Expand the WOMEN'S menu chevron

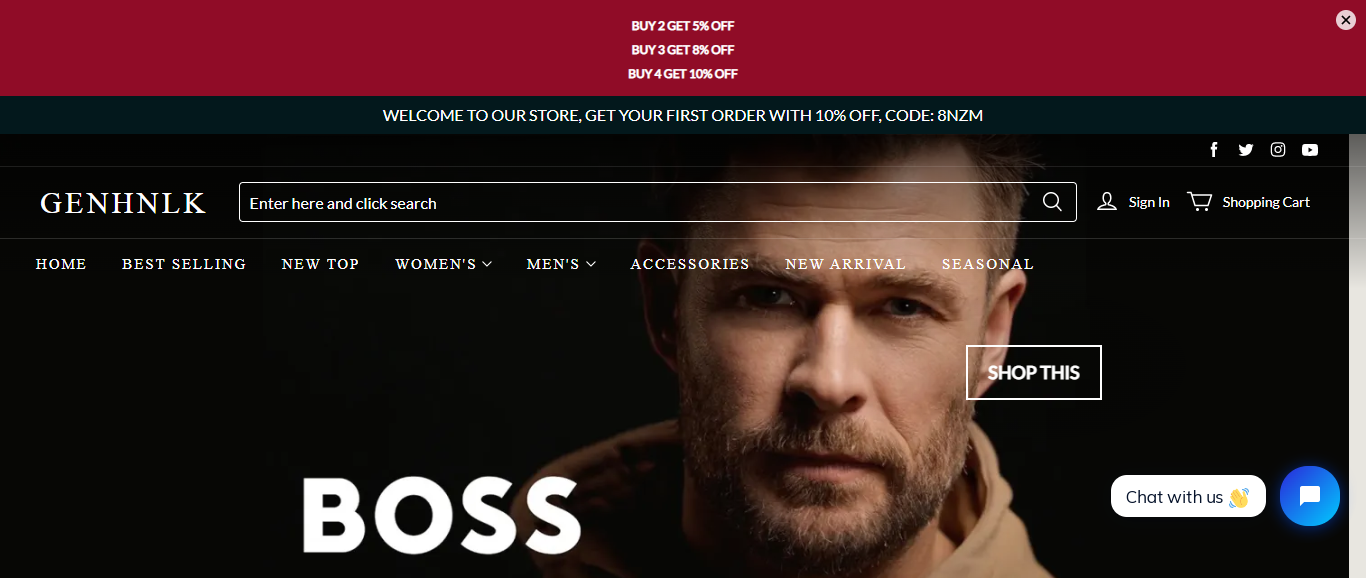[487, 264]
